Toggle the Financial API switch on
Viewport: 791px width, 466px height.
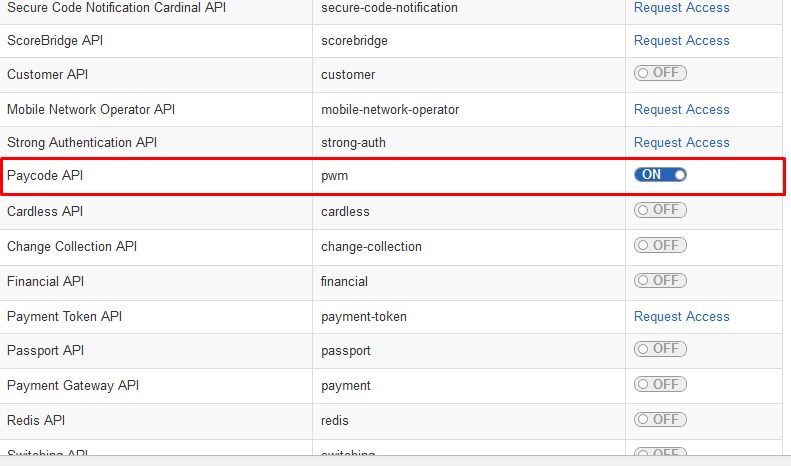click(x=660, y=280)
